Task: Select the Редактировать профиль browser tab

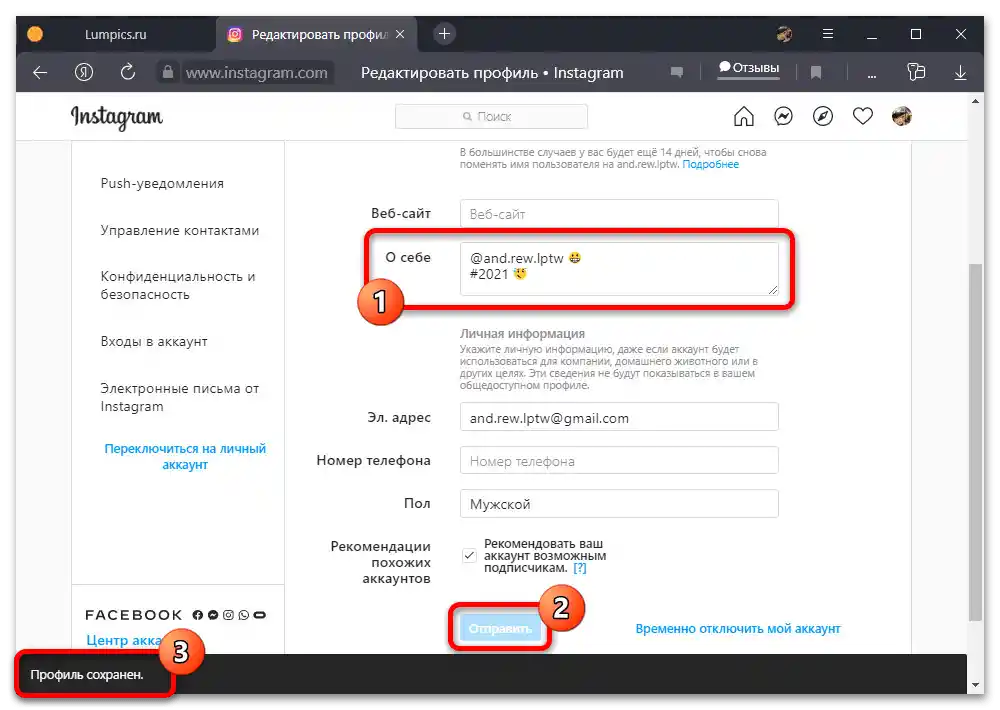Action: 317,34
